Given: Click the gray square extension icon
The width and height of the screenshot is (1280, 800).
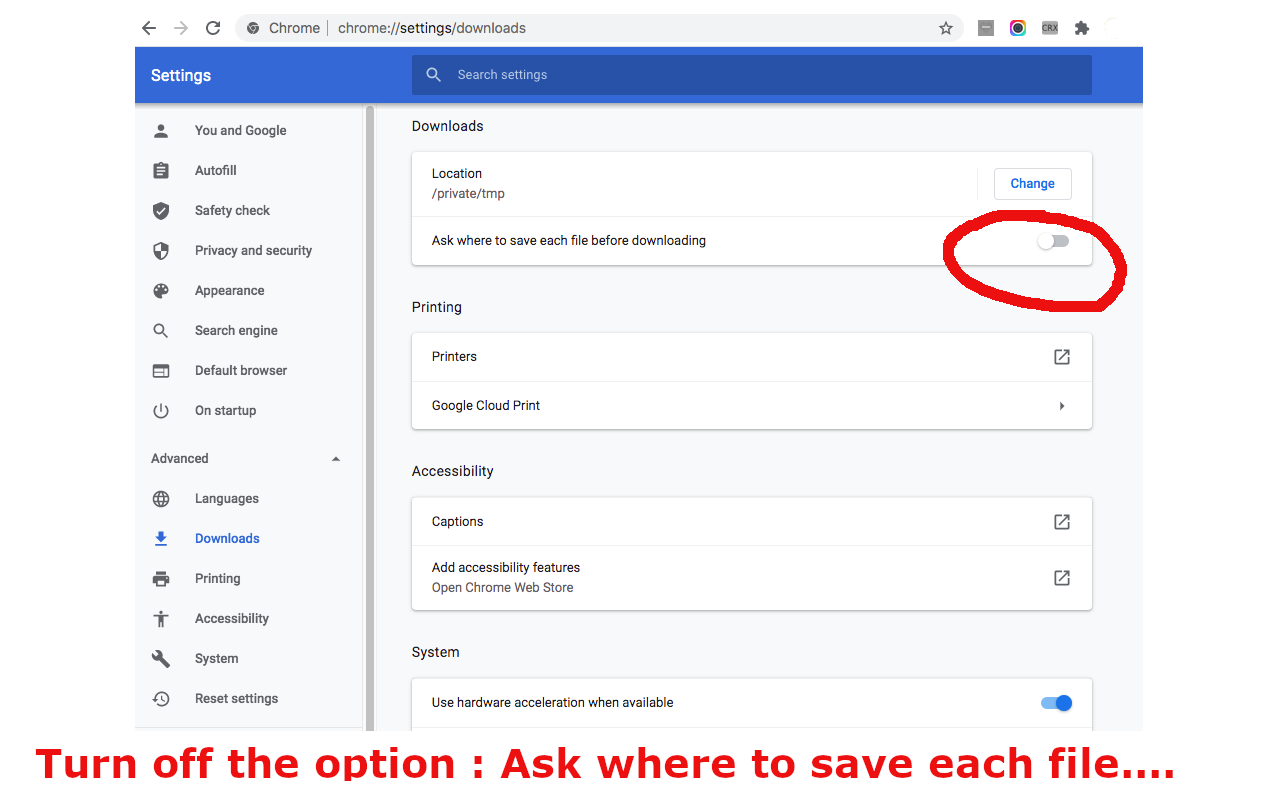Looking at the screenshot, I should 986,28.
